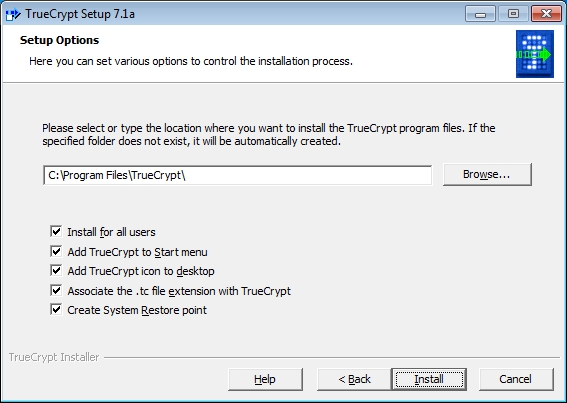The height and width of the screenshot is (403, 567).
Task: Click the TrueCrypt Installer label at the bottom
Action: [x=54, y=357]
